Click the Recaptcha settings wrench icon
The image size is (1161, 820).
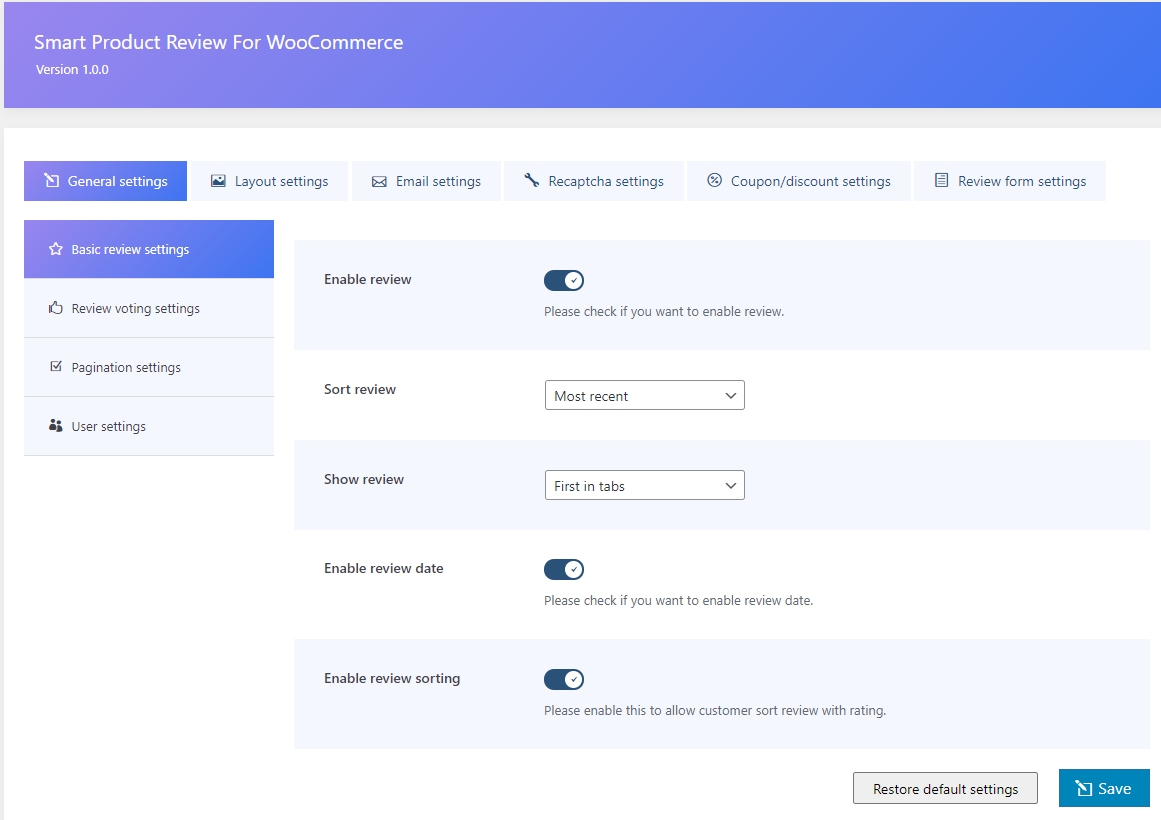[x=532, y=180]
